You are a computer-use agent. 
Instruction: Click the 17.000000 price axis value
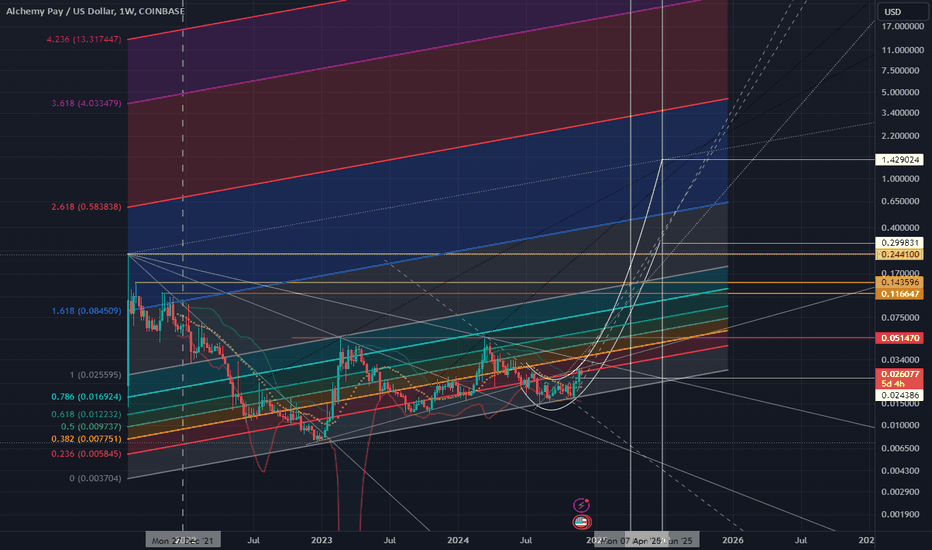tap(902, 27)
